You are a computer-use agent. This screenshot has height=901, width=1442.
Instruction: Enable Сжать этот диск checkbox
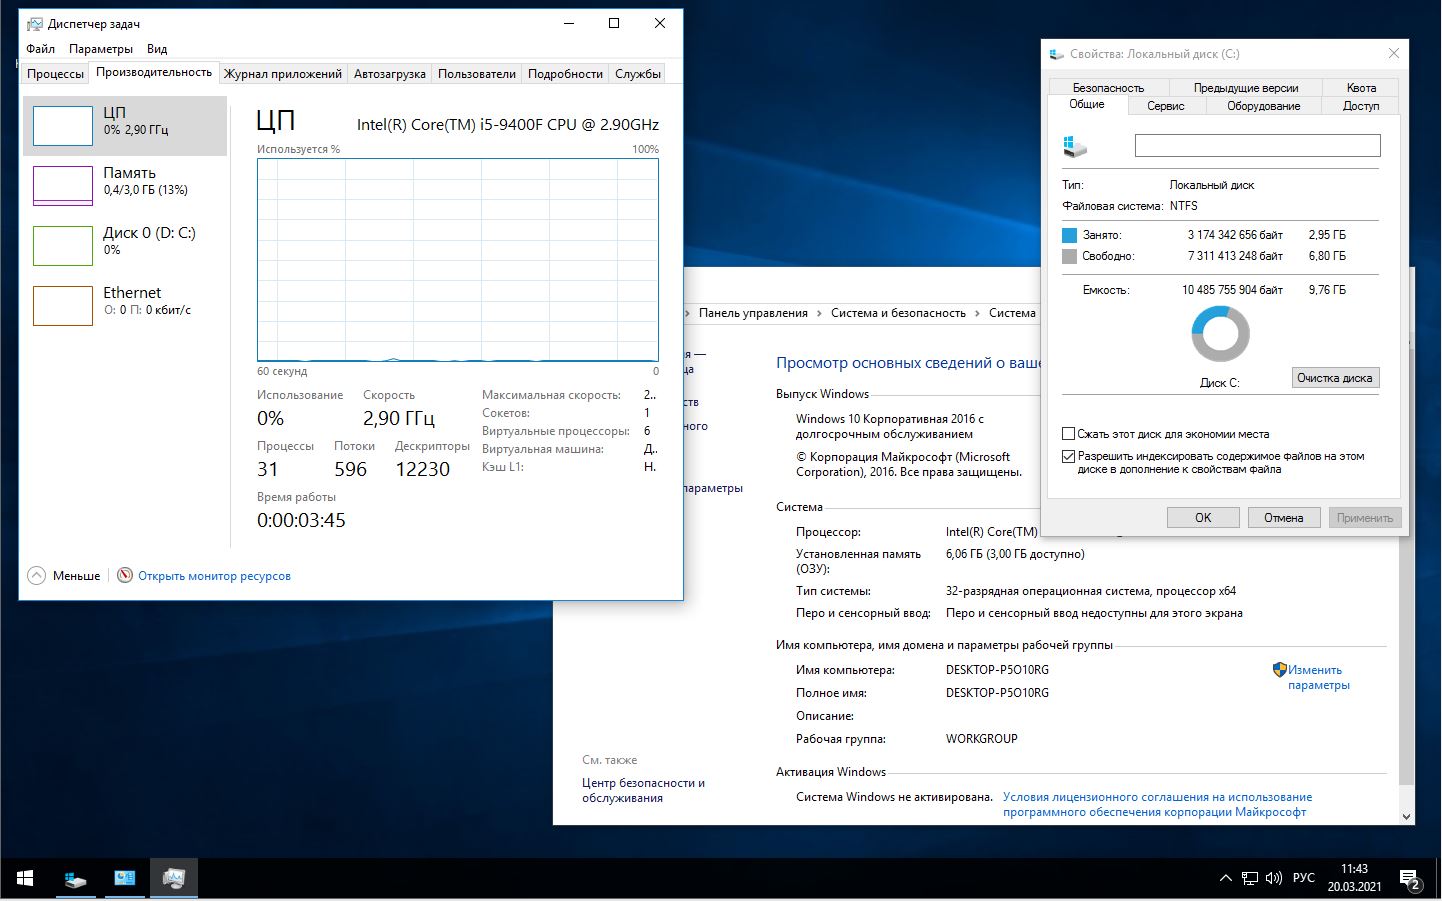pyautogui.click(x=1068, y=434)
